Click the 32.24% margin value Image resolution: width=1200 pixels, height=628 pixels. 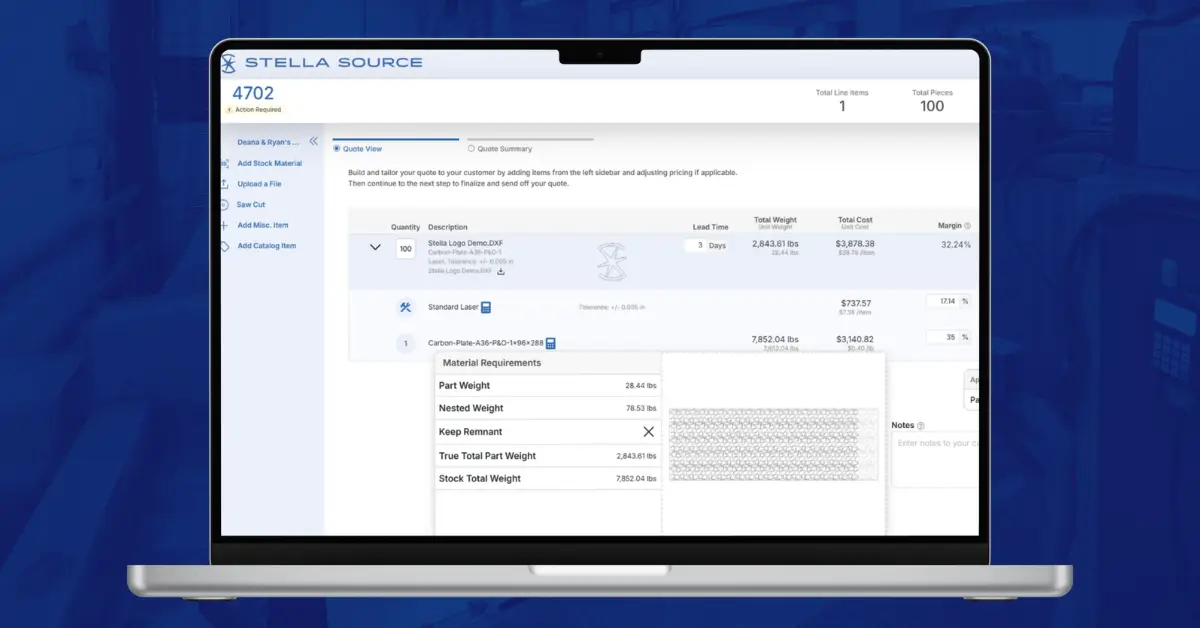click(956, 244)
